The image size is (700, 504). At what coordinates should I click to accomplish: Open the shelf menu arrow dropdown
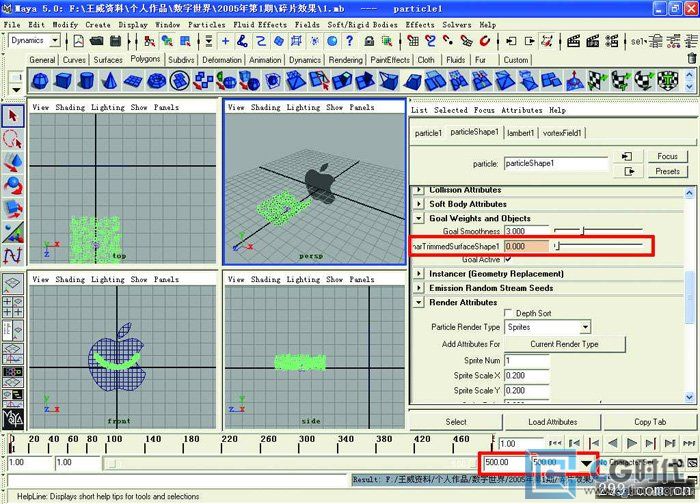[16, 90]
